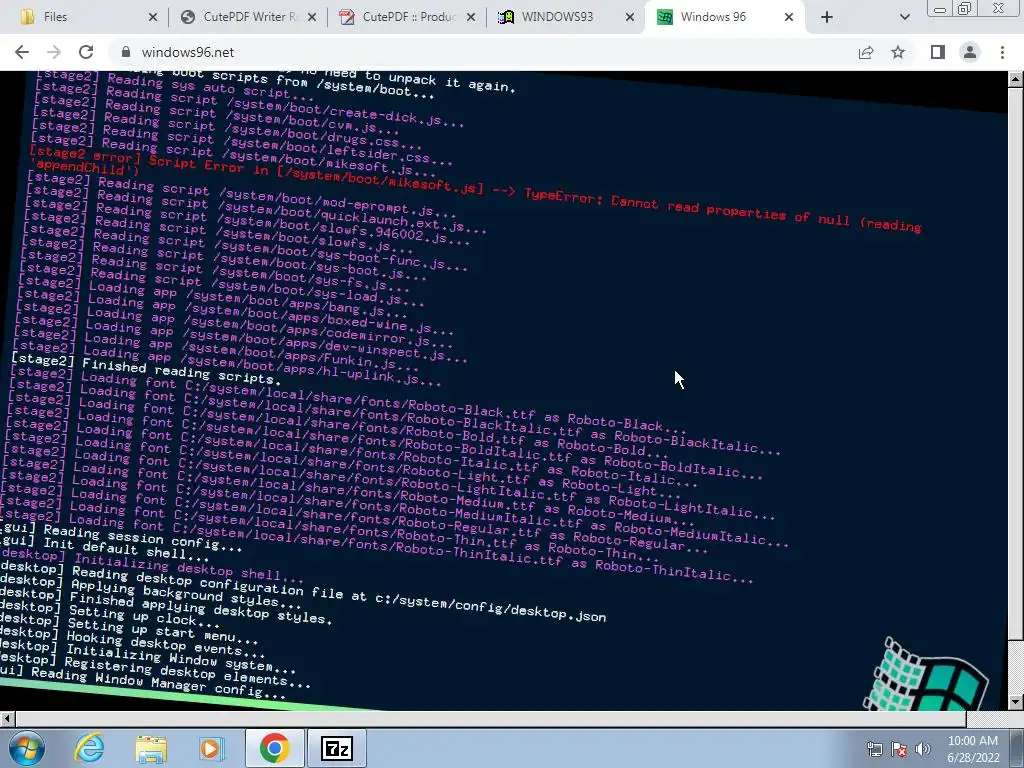This screenshot has height=768, width=1024.
Task: Close the Windows 96 tab
Action: click(789, 17)
